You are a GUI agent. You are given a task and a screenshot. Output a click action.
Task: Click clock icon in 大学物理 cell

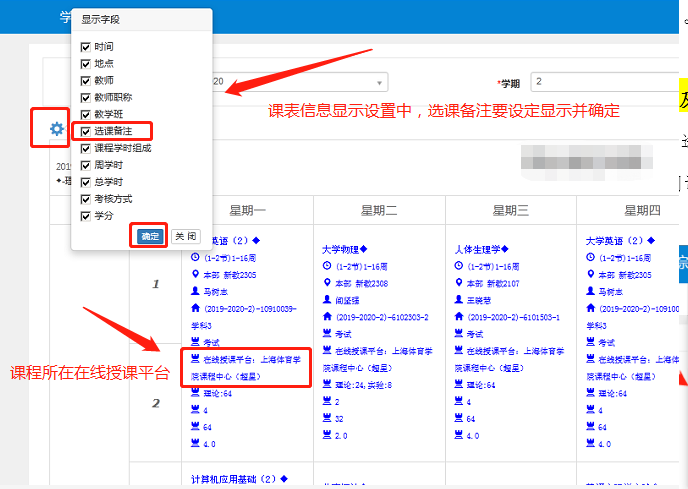click(x=326, y=266)
